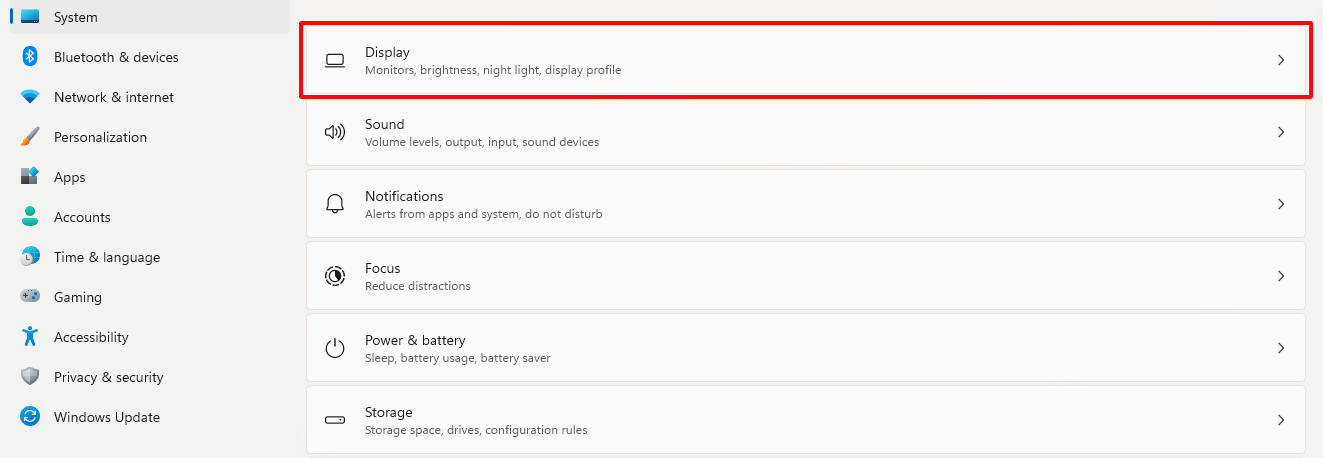Go to Accounts settings category

click(81, 217)
